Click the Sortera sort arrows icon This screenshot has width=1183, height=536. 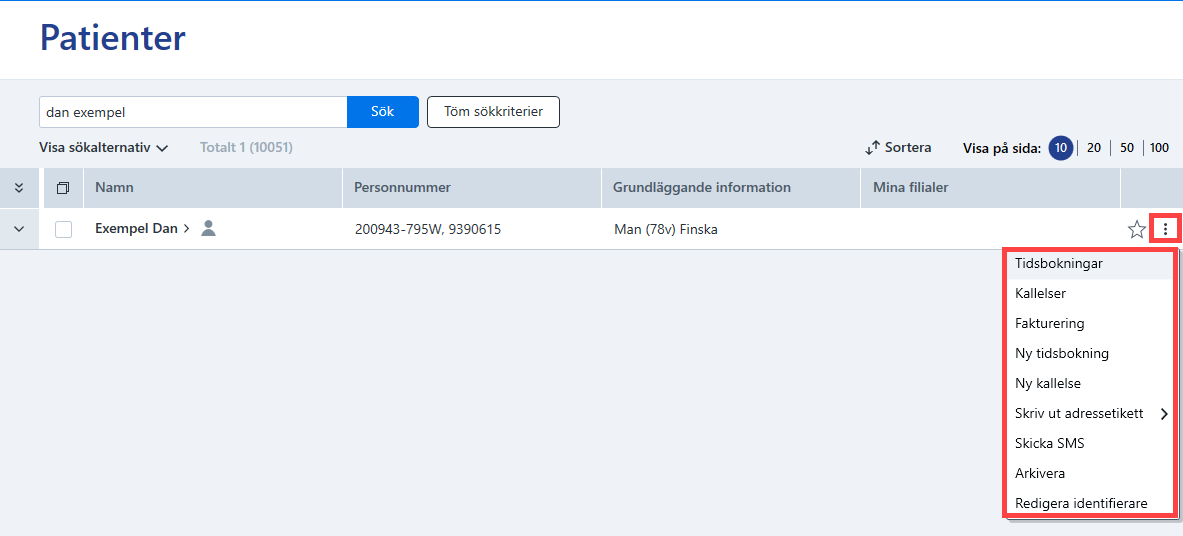point(873,148)
